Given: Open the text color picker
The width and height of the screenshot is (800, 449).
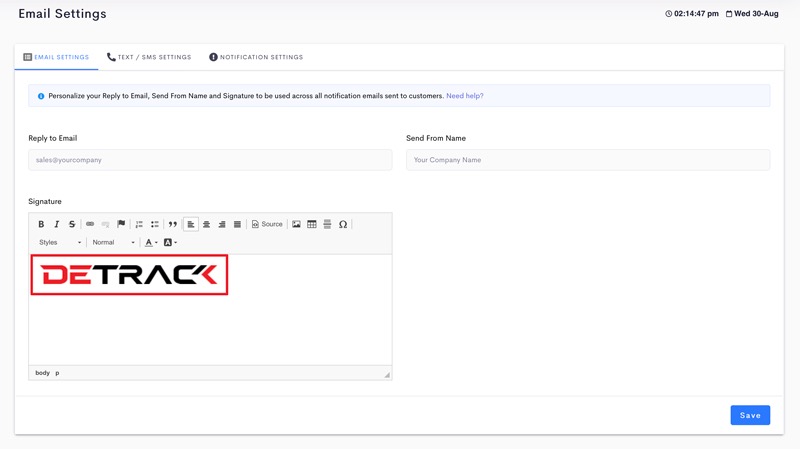Looking at the screenshot, I should click(151, 242).
